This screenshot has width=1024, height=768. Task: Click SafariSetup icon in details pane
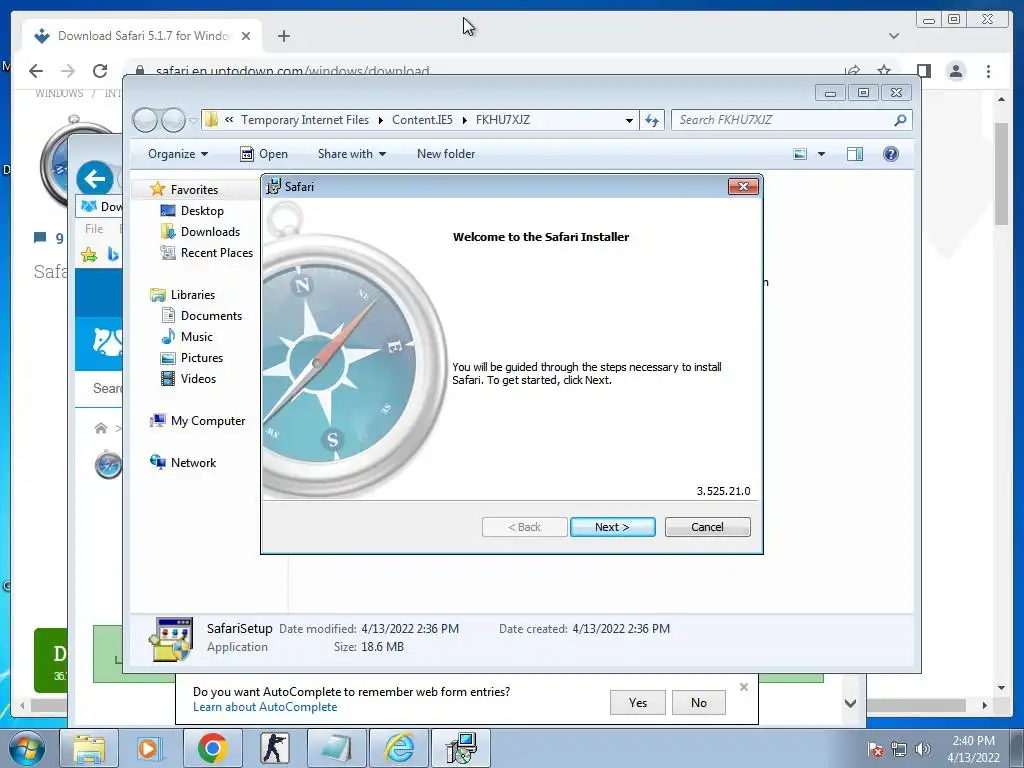point(170,639)
